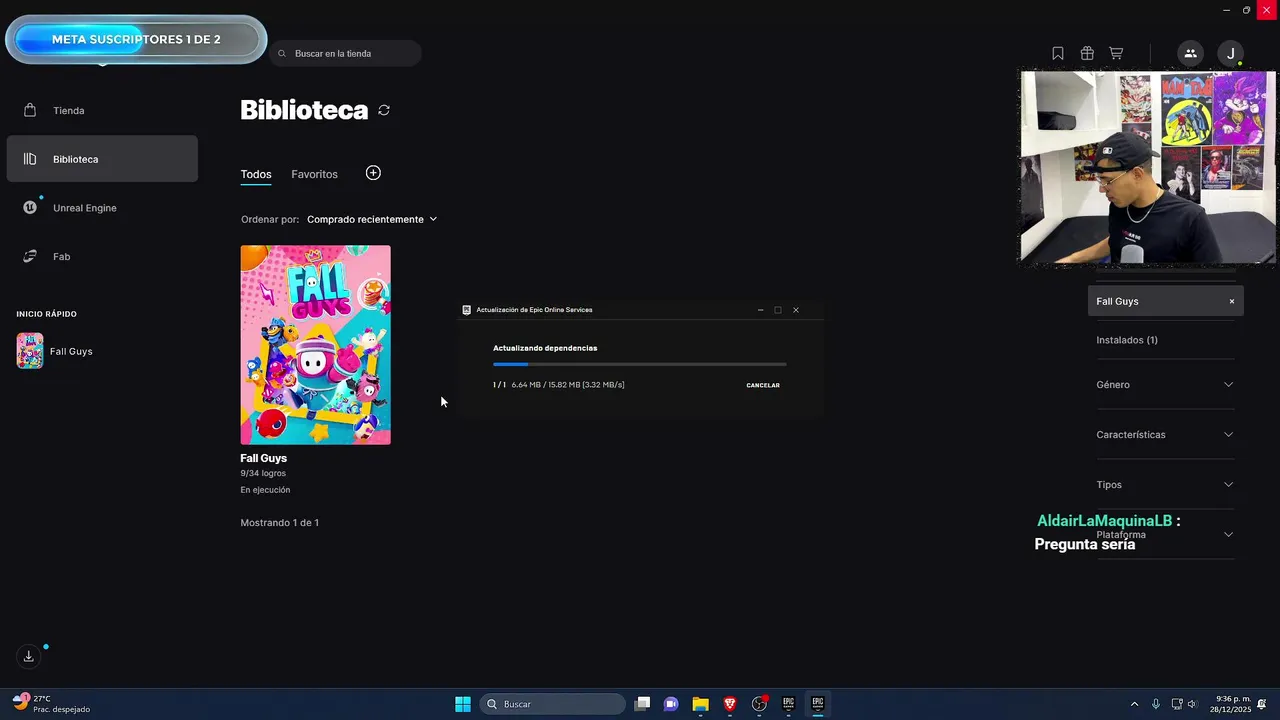Viewport: 1280px width, 720px height.
Task: Click the Fall Guys title under the cover
Action: (x=263, y=458)
